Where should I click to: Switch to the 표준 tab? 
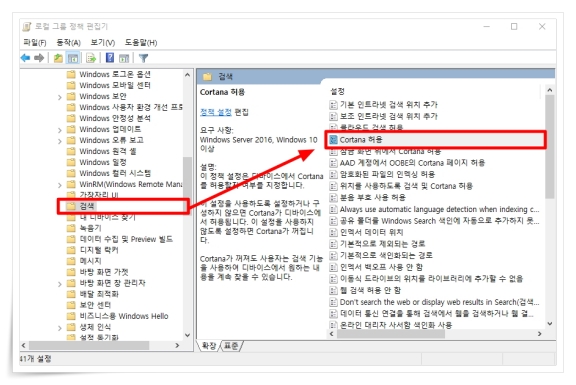[231, 346]
